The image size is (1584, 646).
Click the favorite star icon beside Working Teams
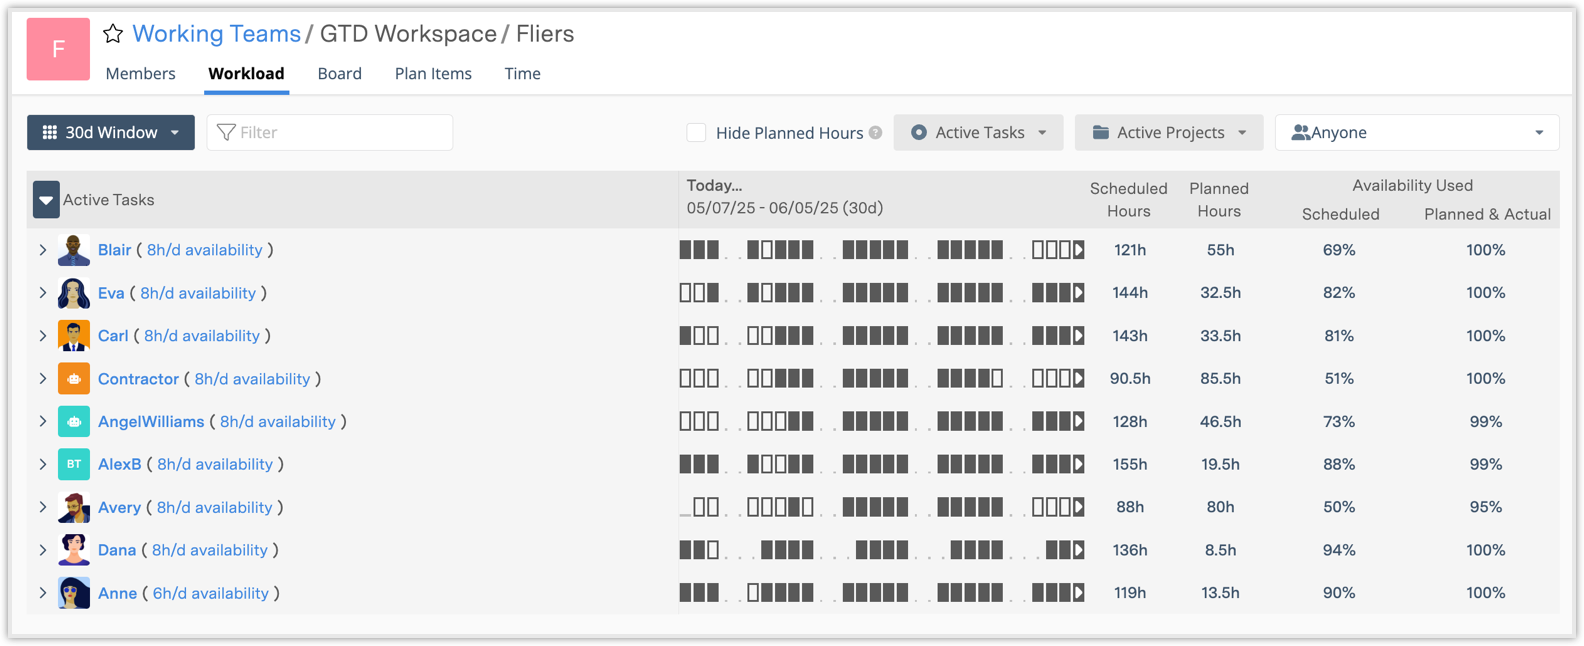[x=113, y=34]
